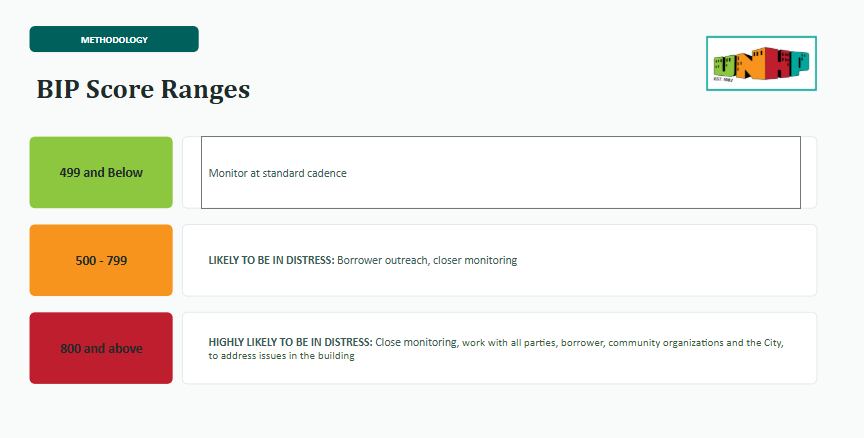Click the green 499 and Below box
Screen dimensions: 864x438
point(101,172)
